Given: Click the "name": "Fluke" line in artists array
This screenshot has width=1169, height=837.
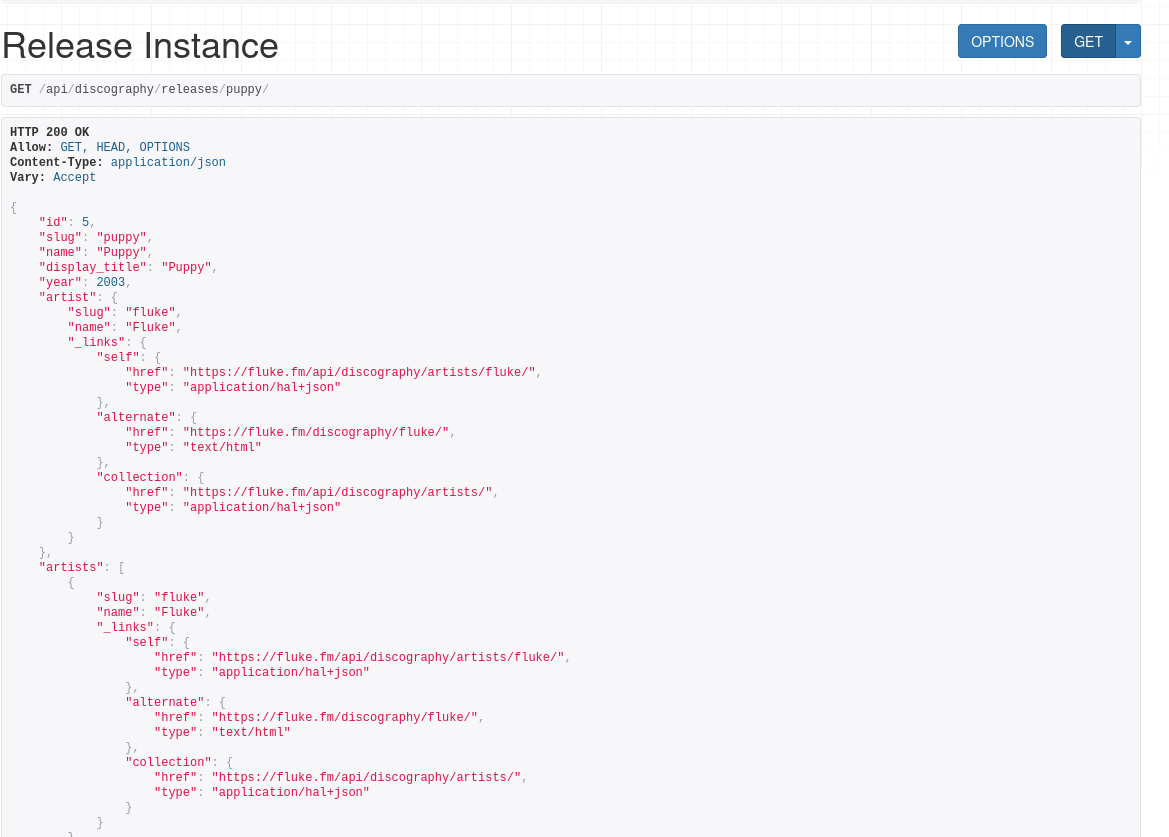Looking at the screenshot, I should tap(154, 613).
